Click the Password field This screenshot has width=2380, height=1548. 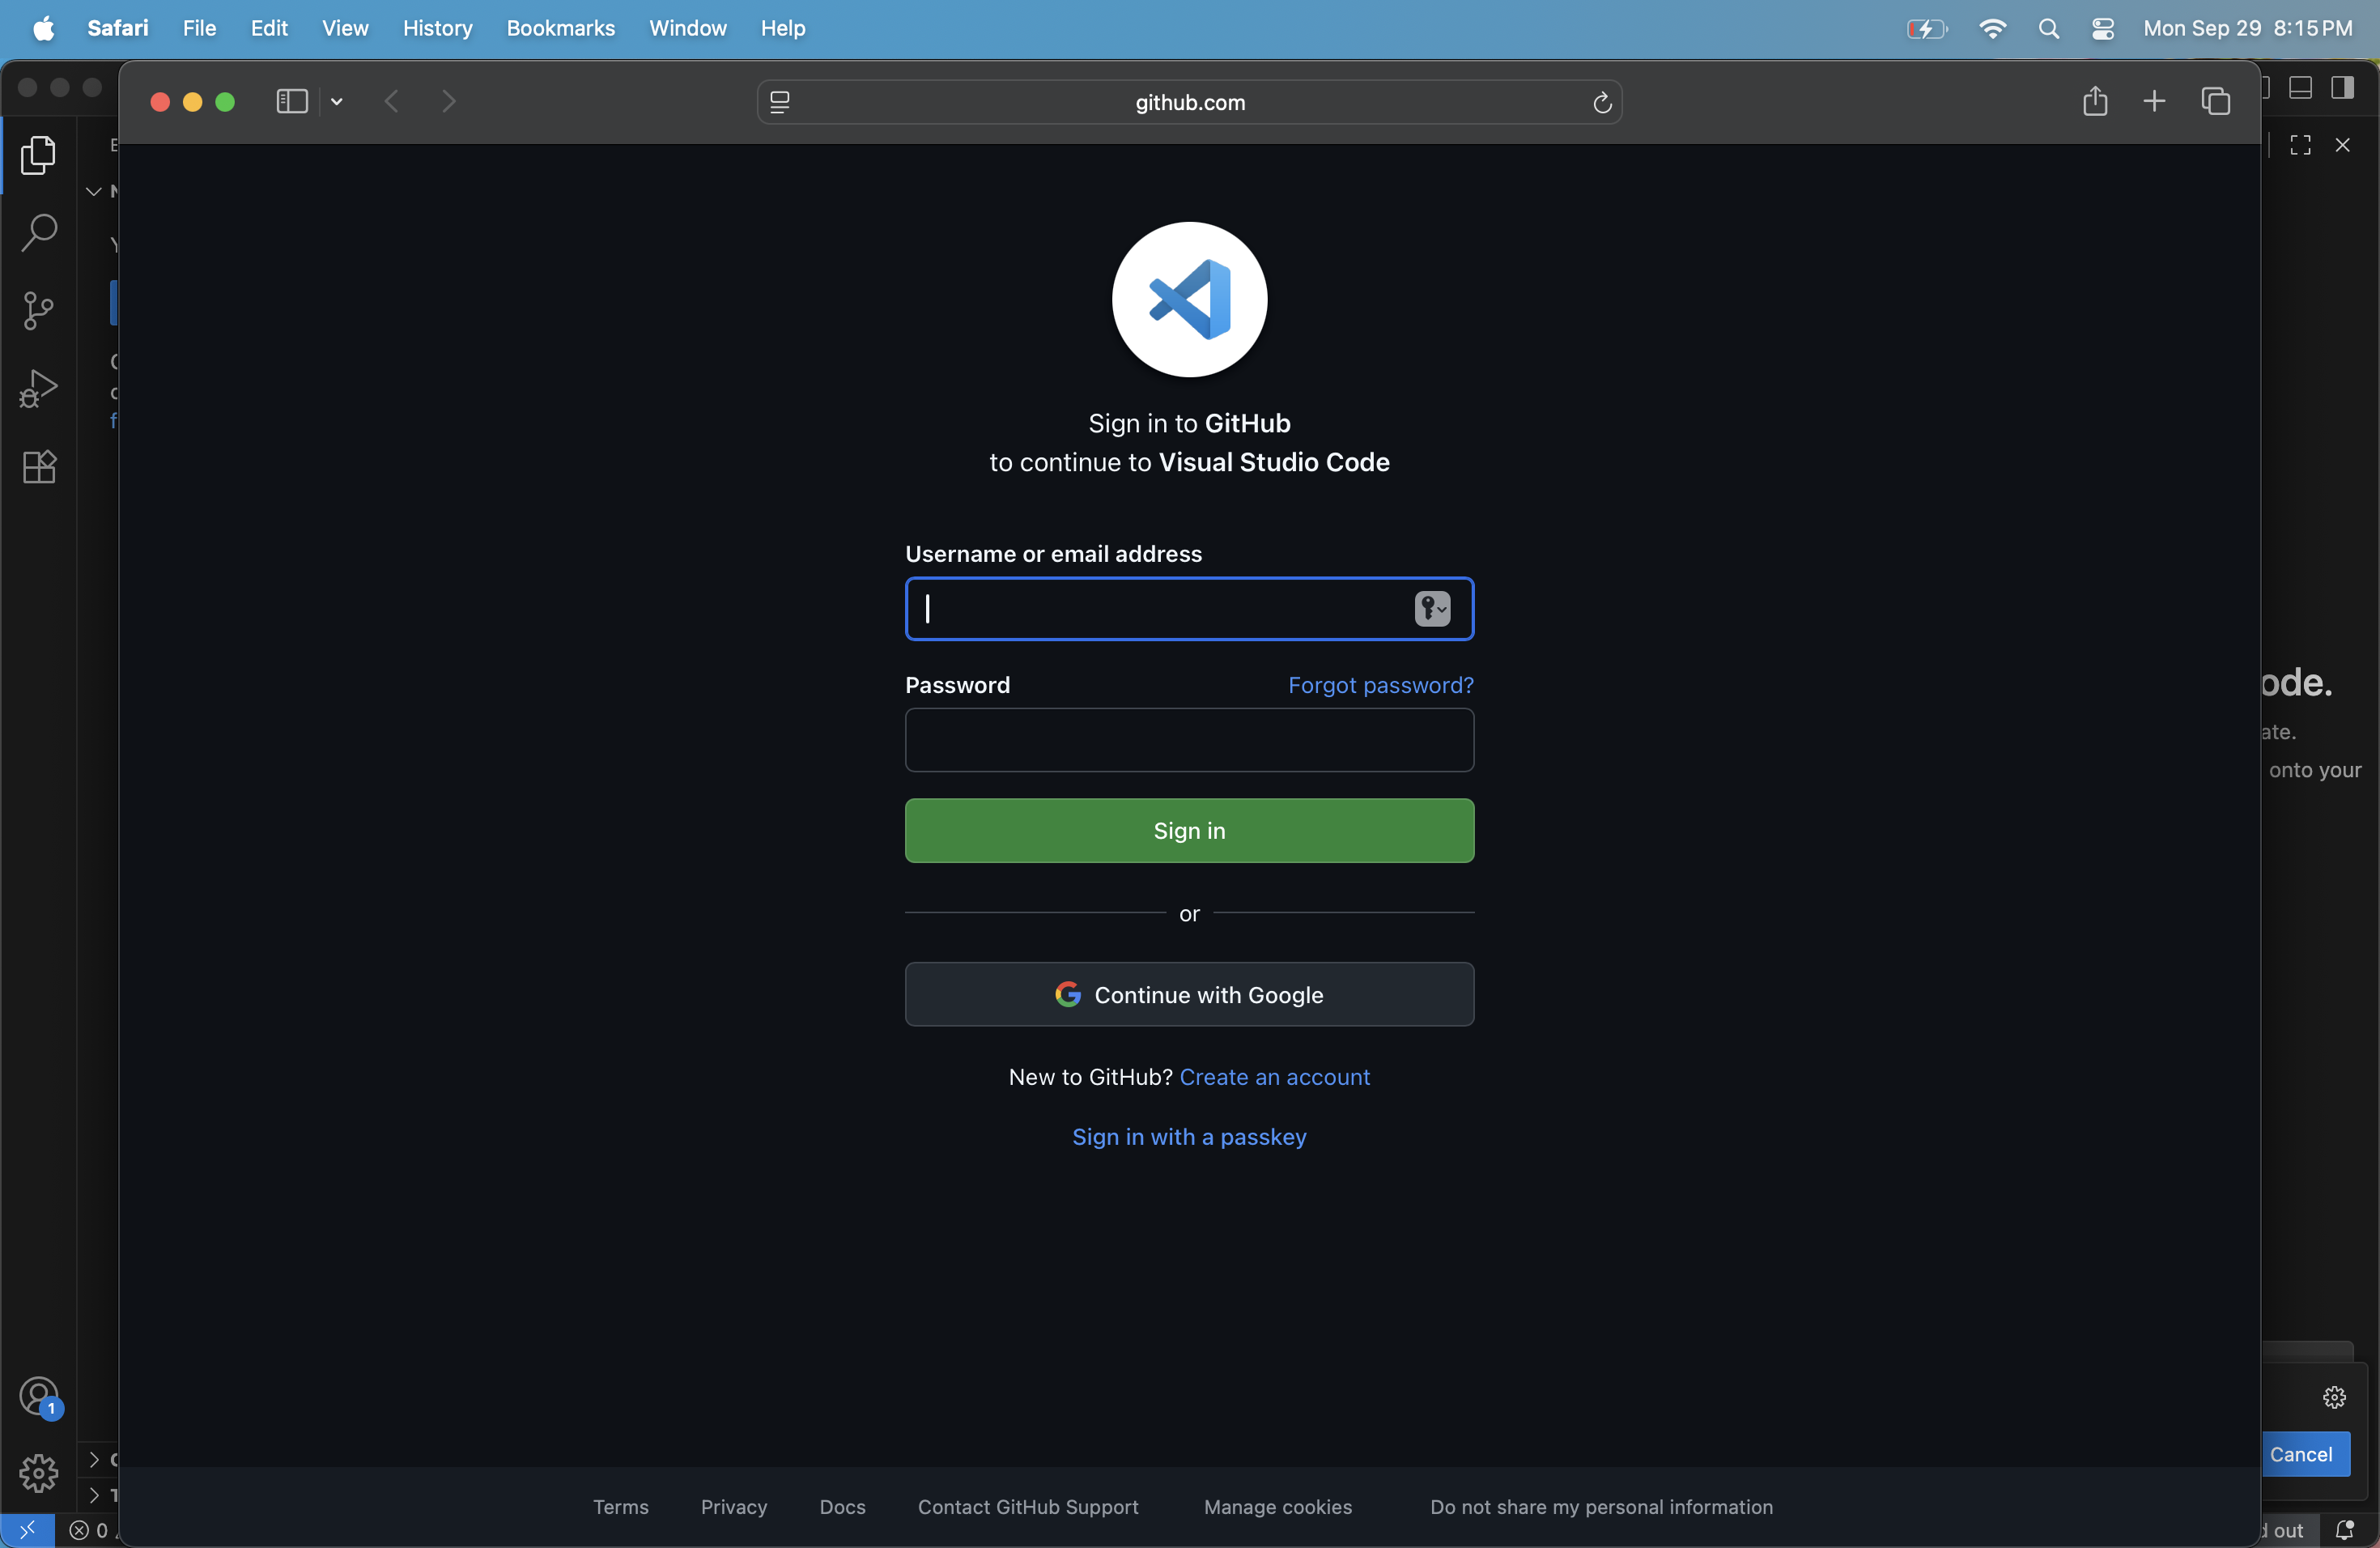[1189, 740]
